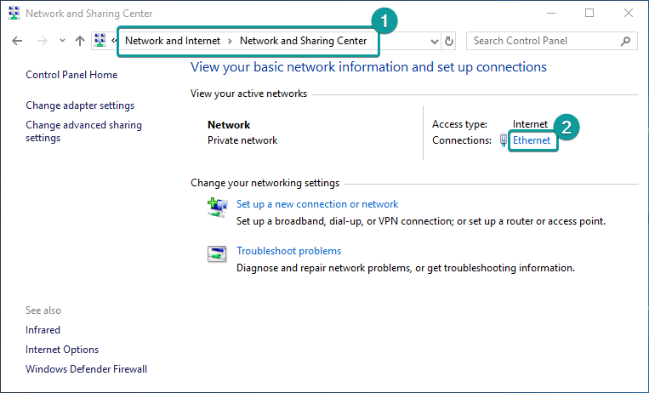Open Infrared under See also
Image resolution: width=650 pixels, height=394 pixels.
(43, 330)
